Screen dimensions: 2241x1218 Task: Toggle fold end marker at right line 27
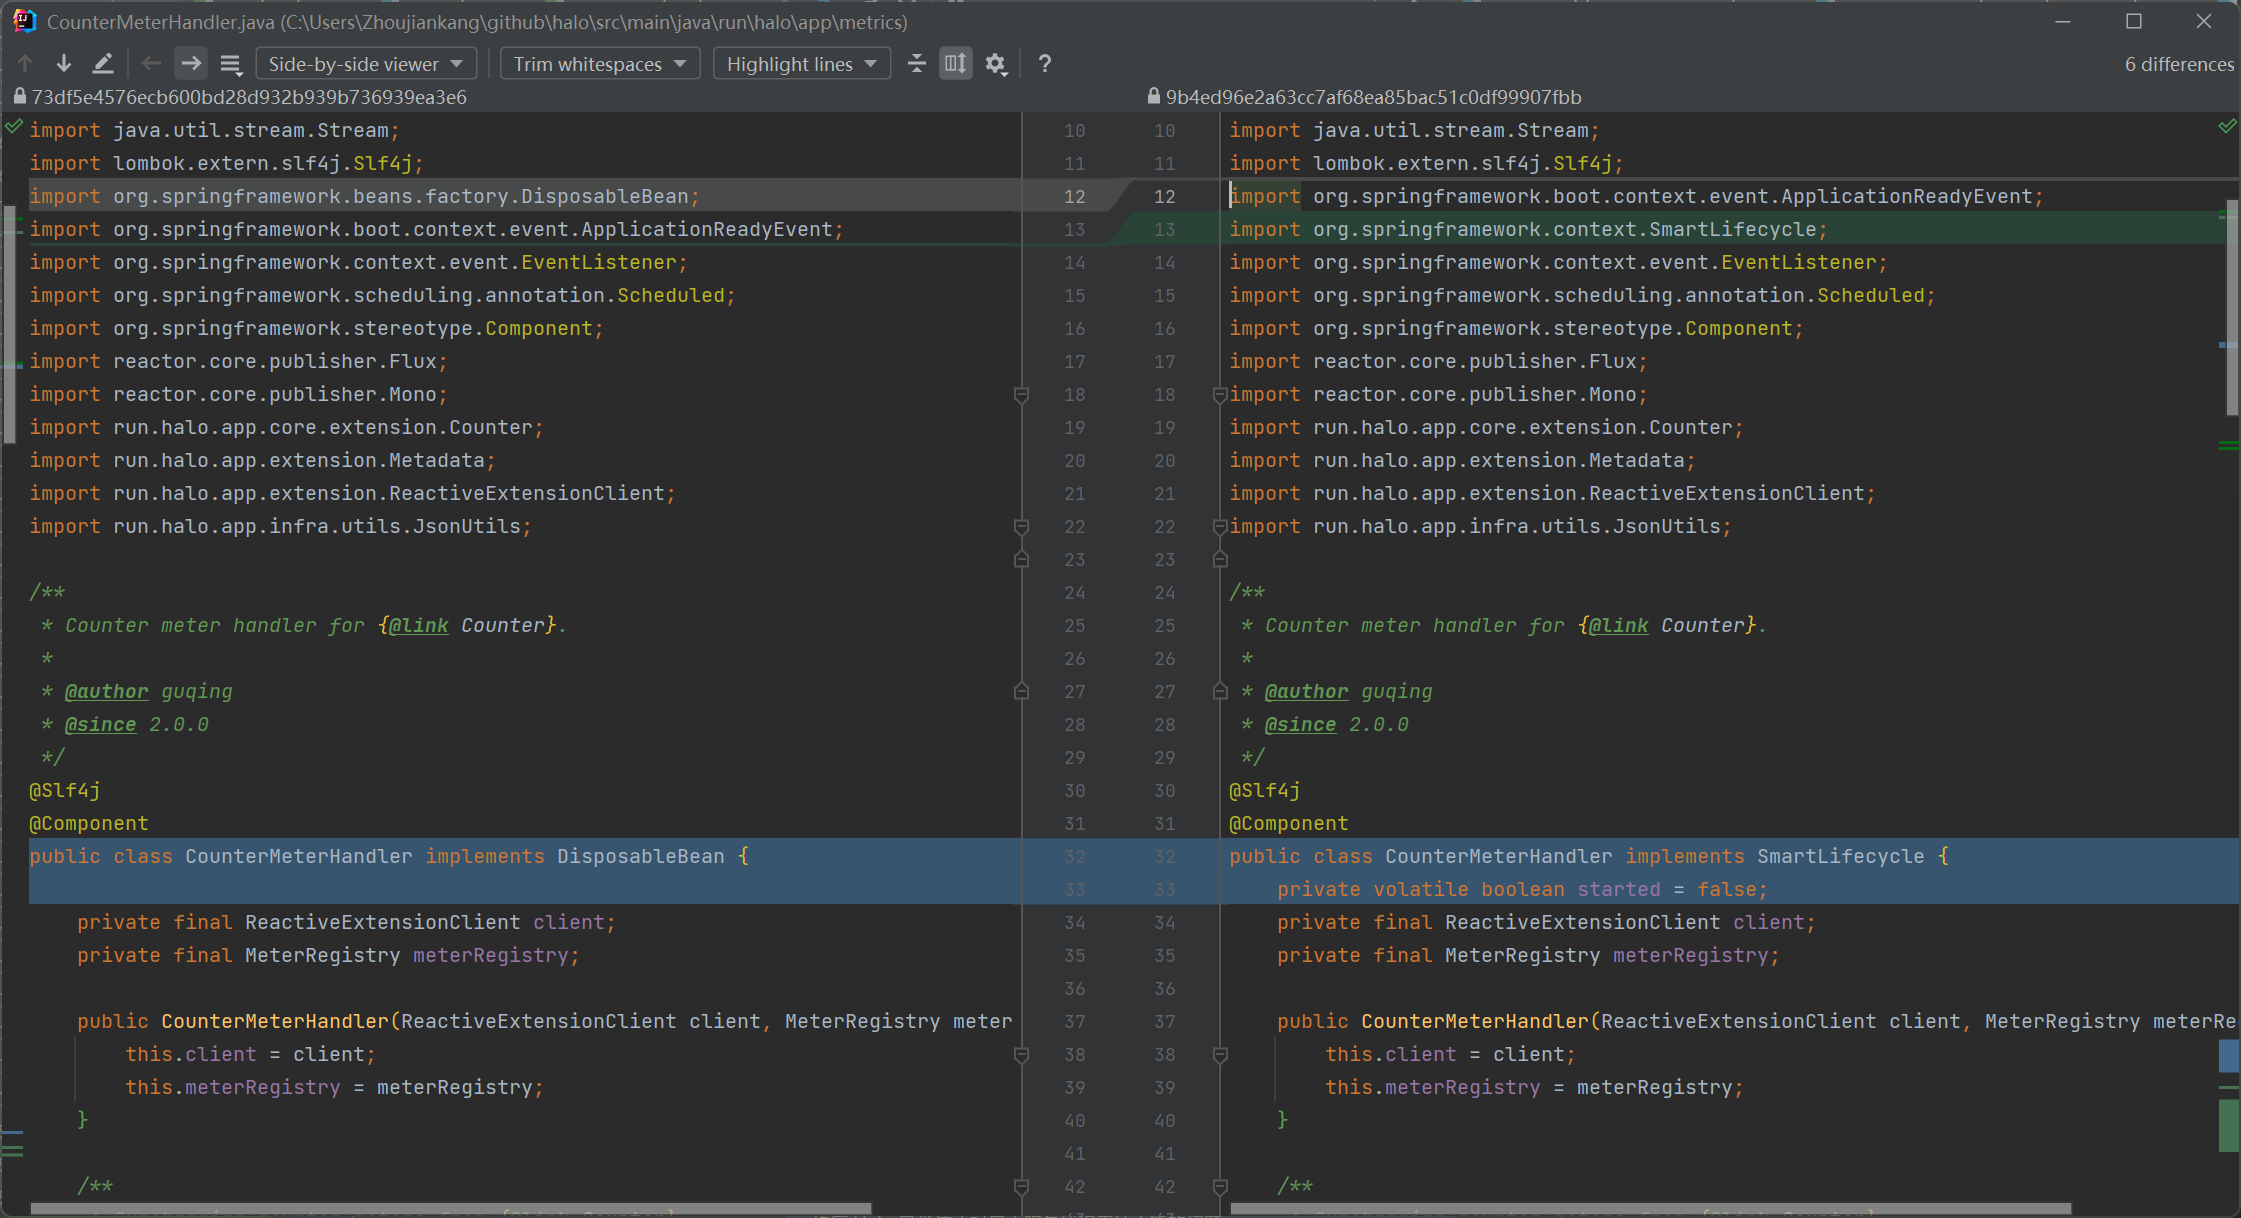(x=1220, y=692)
